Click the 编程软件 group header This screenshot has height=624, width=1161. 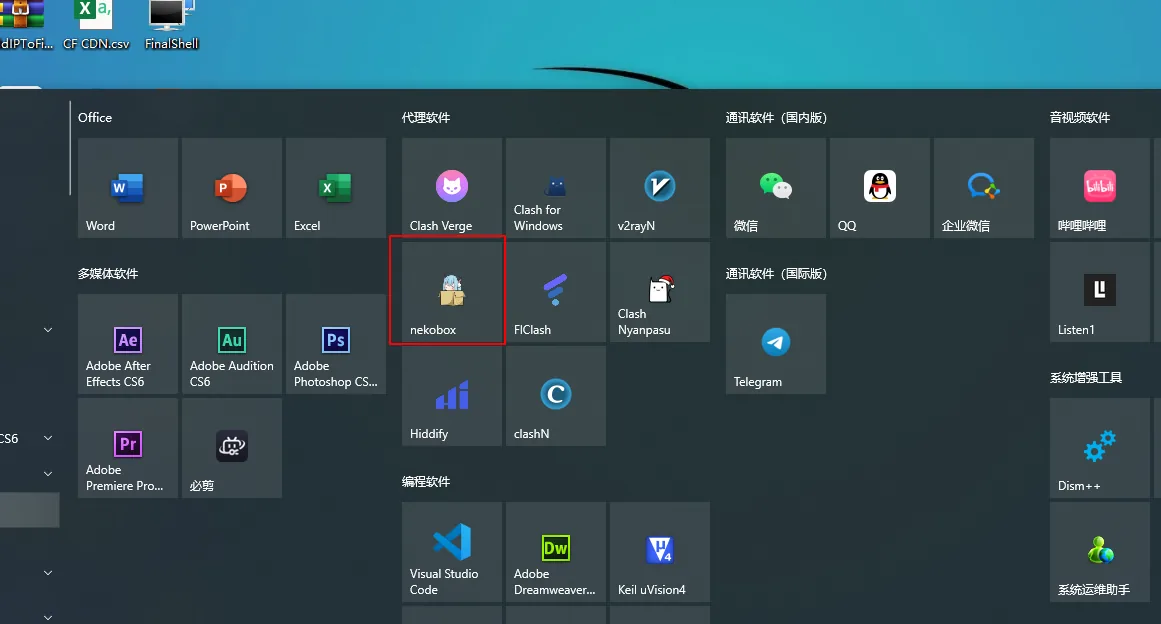tap(426, 482)
